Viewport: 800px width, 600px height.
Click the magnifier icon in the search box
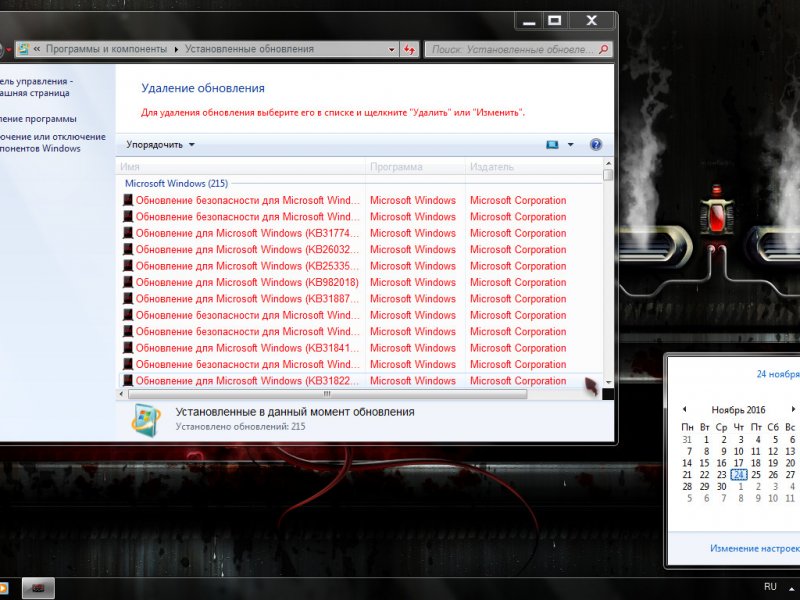(604, 49)
